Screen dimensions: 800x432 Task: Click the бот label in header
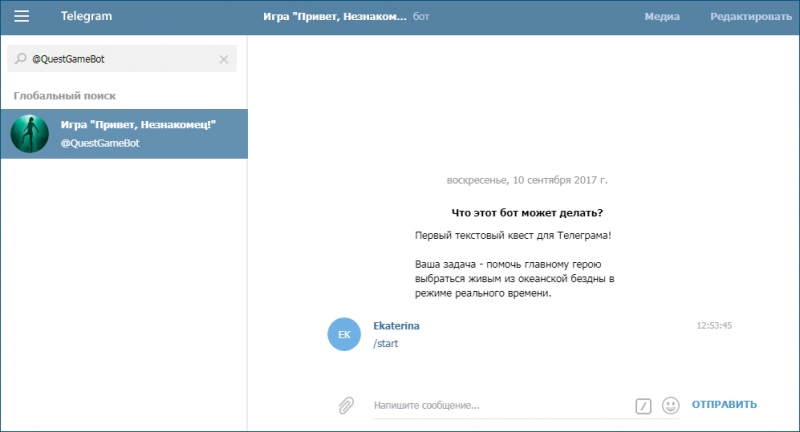(421, 16)
